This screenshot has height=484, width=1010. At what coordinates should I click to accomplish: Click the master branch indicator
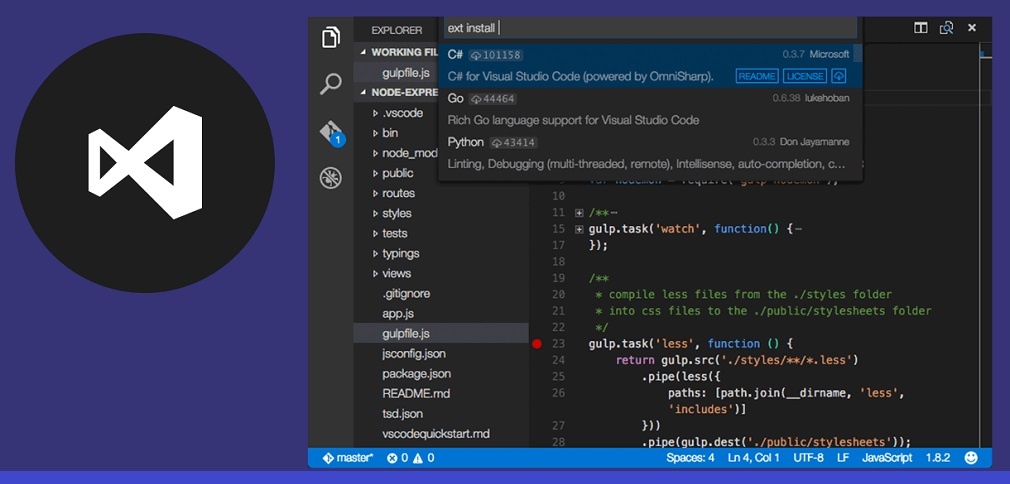click(x=348, y=458)
